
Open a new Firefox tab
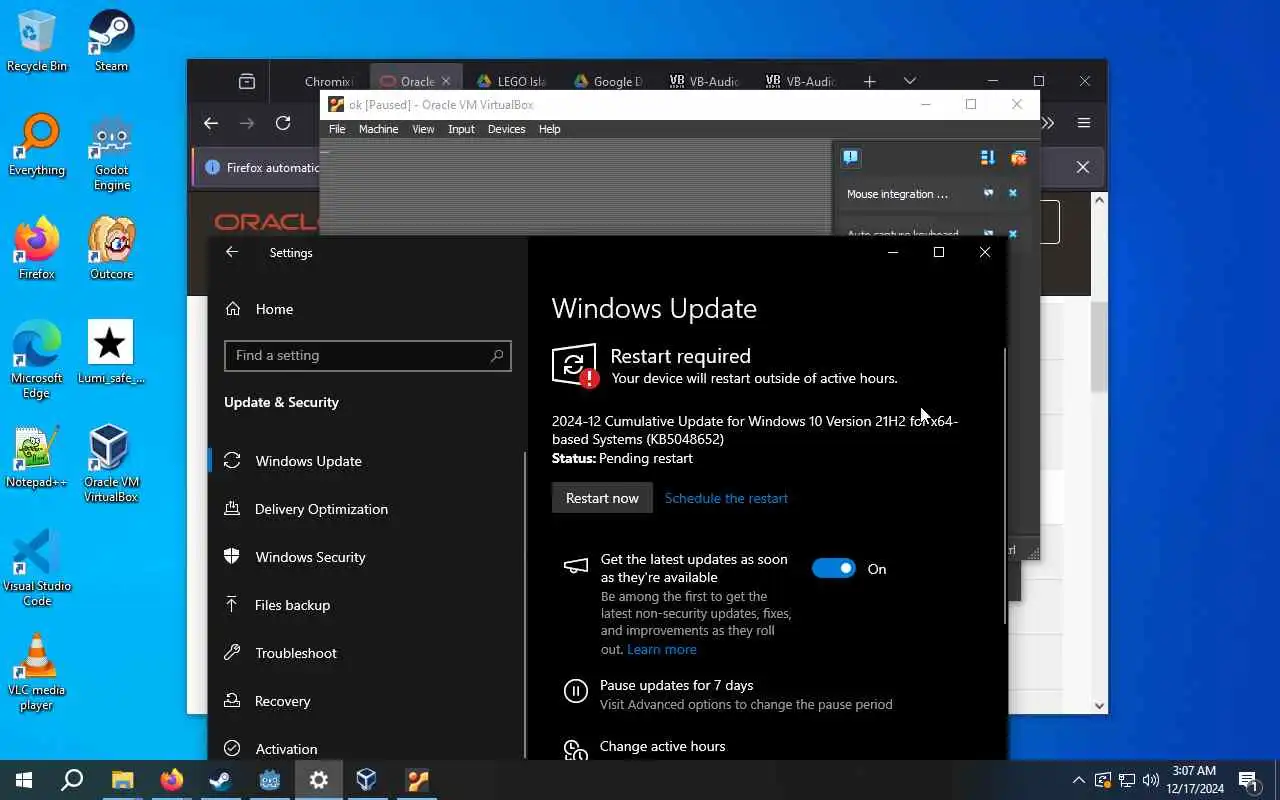[x=869, y=81]
